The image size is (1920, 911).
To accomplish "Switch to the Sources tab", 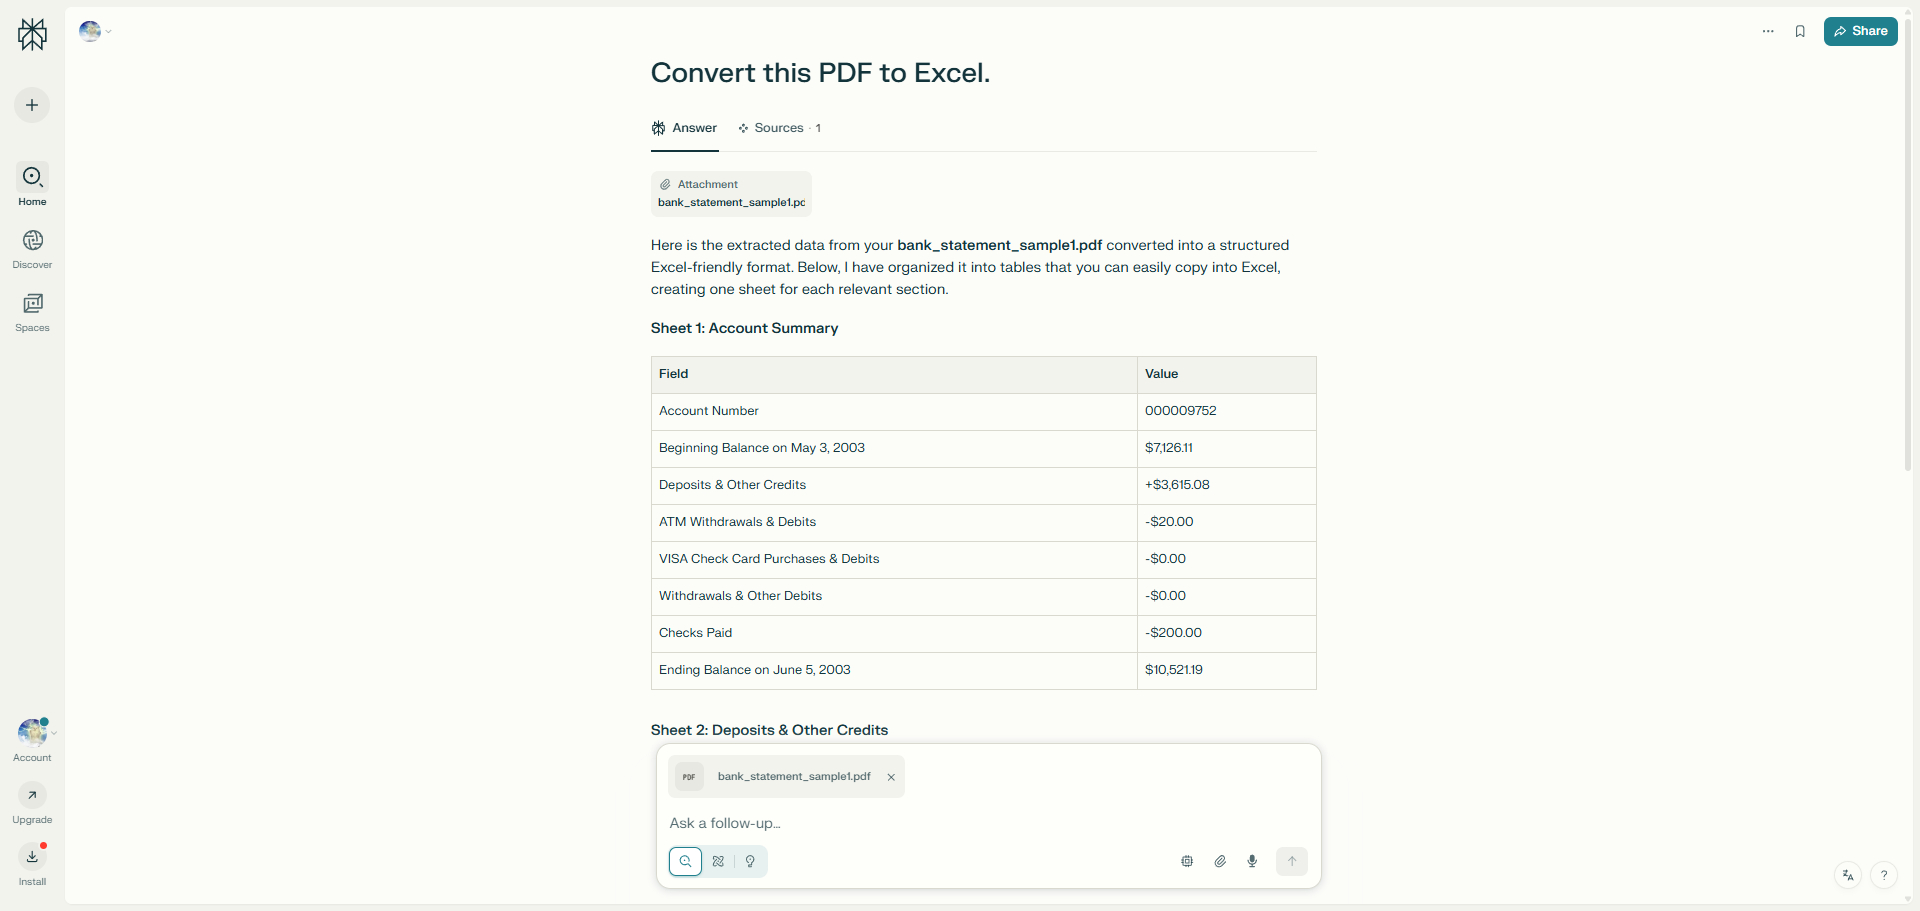I will point(779,128).
